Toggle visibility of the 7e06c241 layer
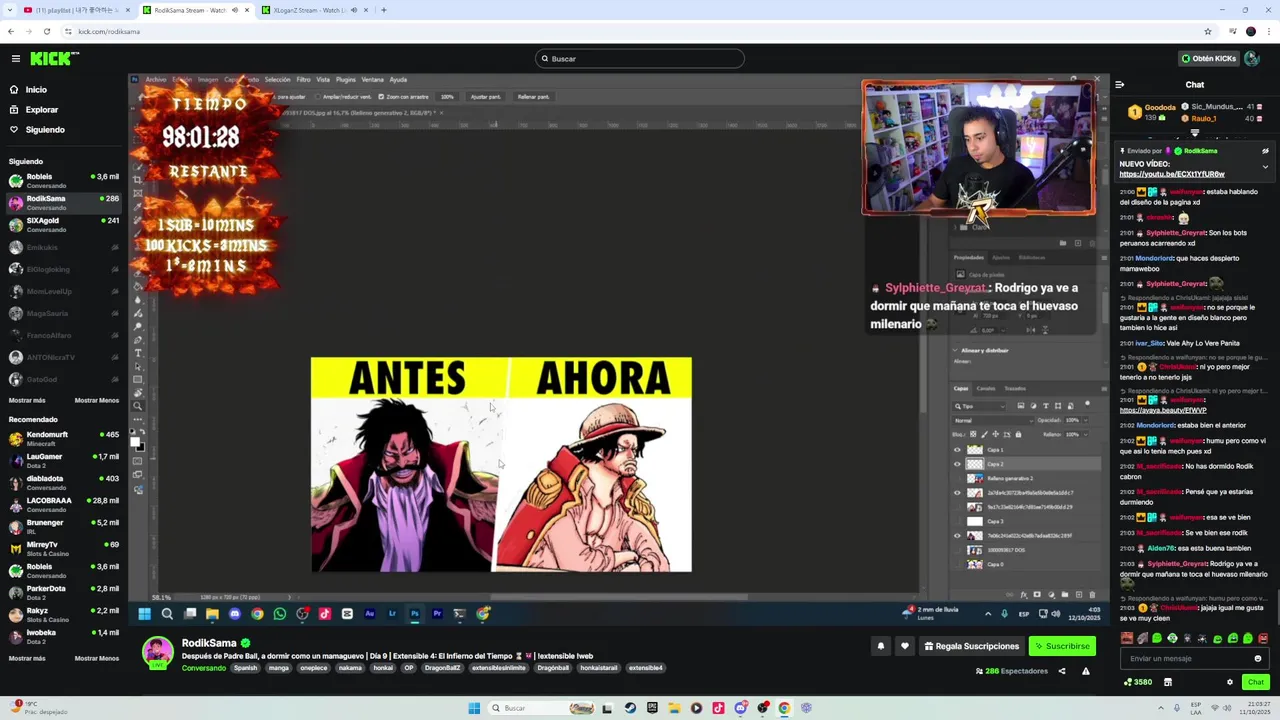Screen dimensions: 1280x720 pos(957,536)
